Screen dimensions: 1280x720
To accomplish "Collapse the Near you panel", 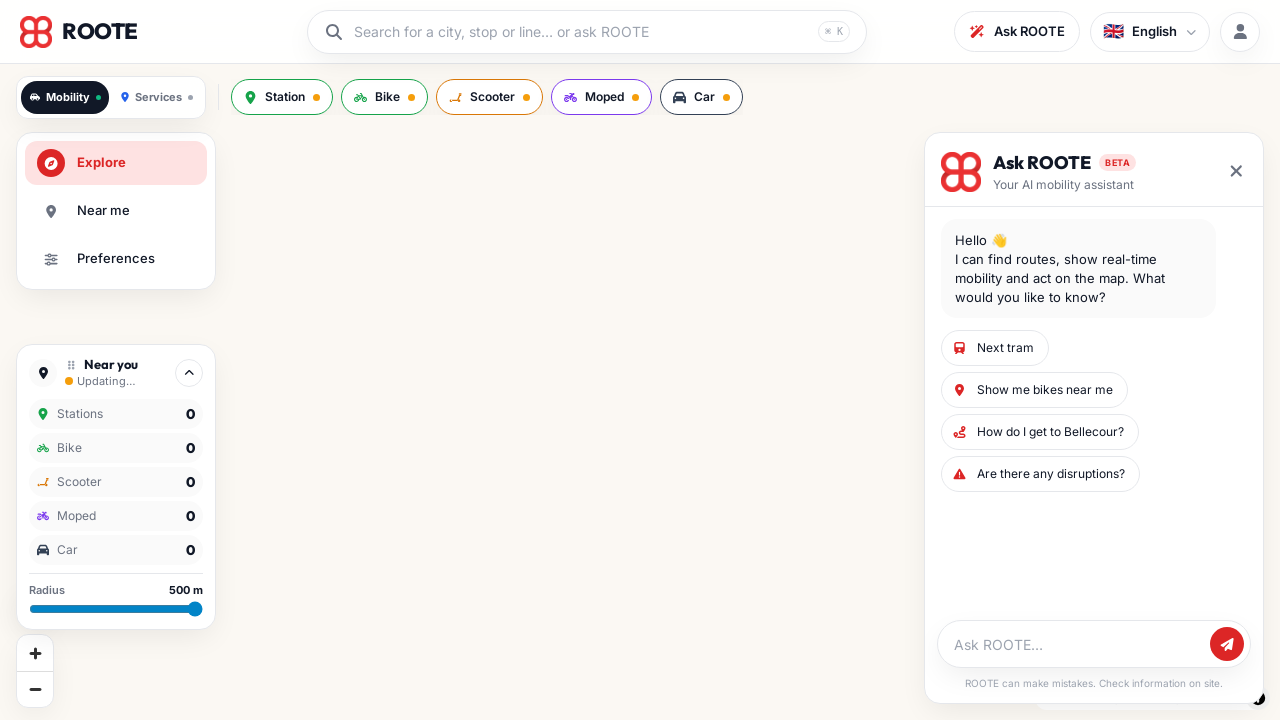I will tap(189, 373).
